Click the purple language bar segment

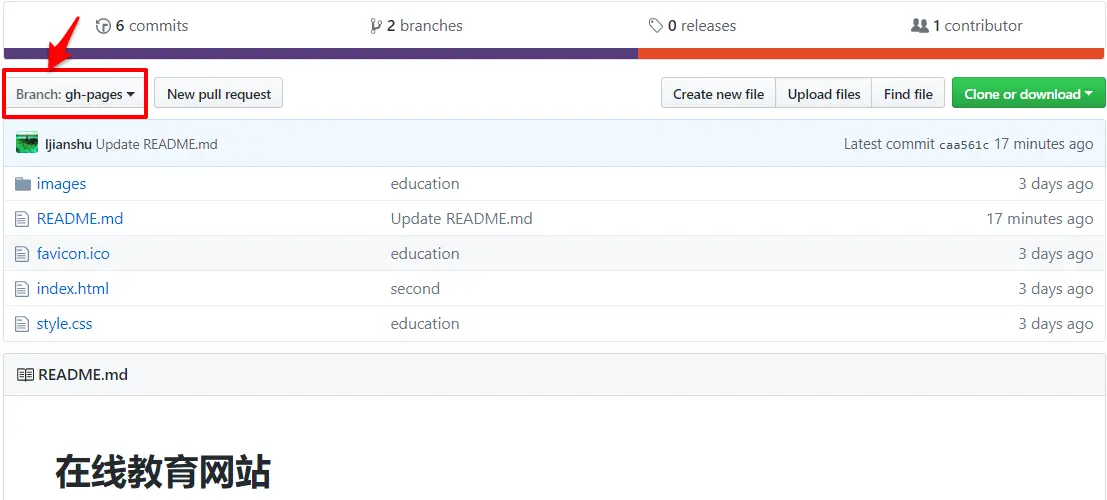tap(321, 54)
